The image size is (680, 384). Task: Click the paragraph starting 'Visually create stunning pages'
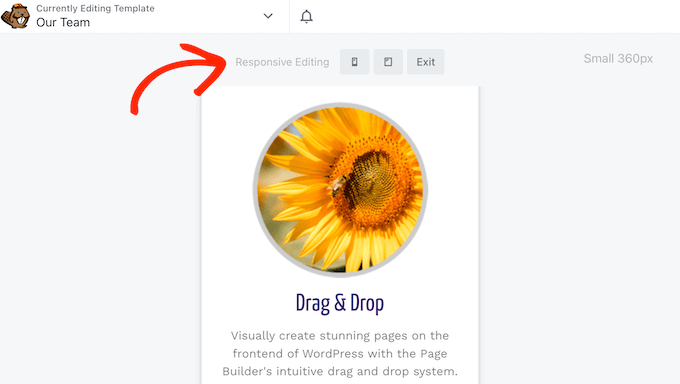[x=340, y=354]
